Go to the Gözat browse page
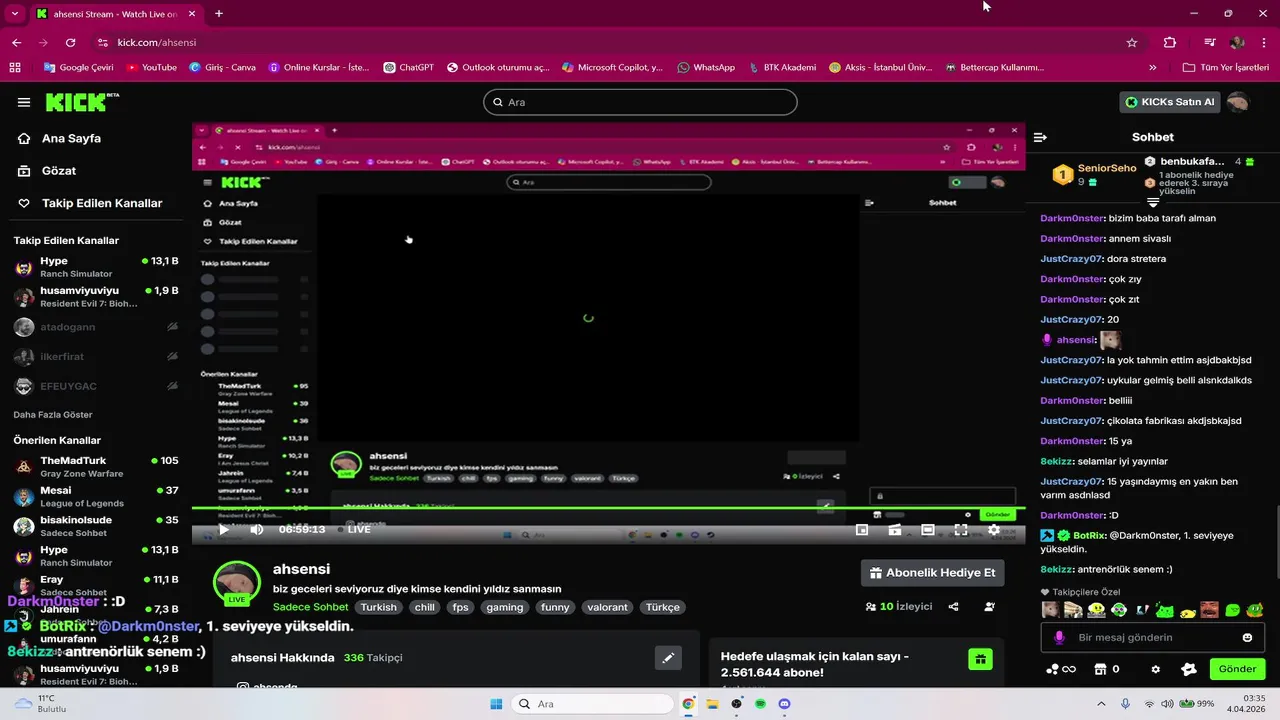 click(47, 171)
